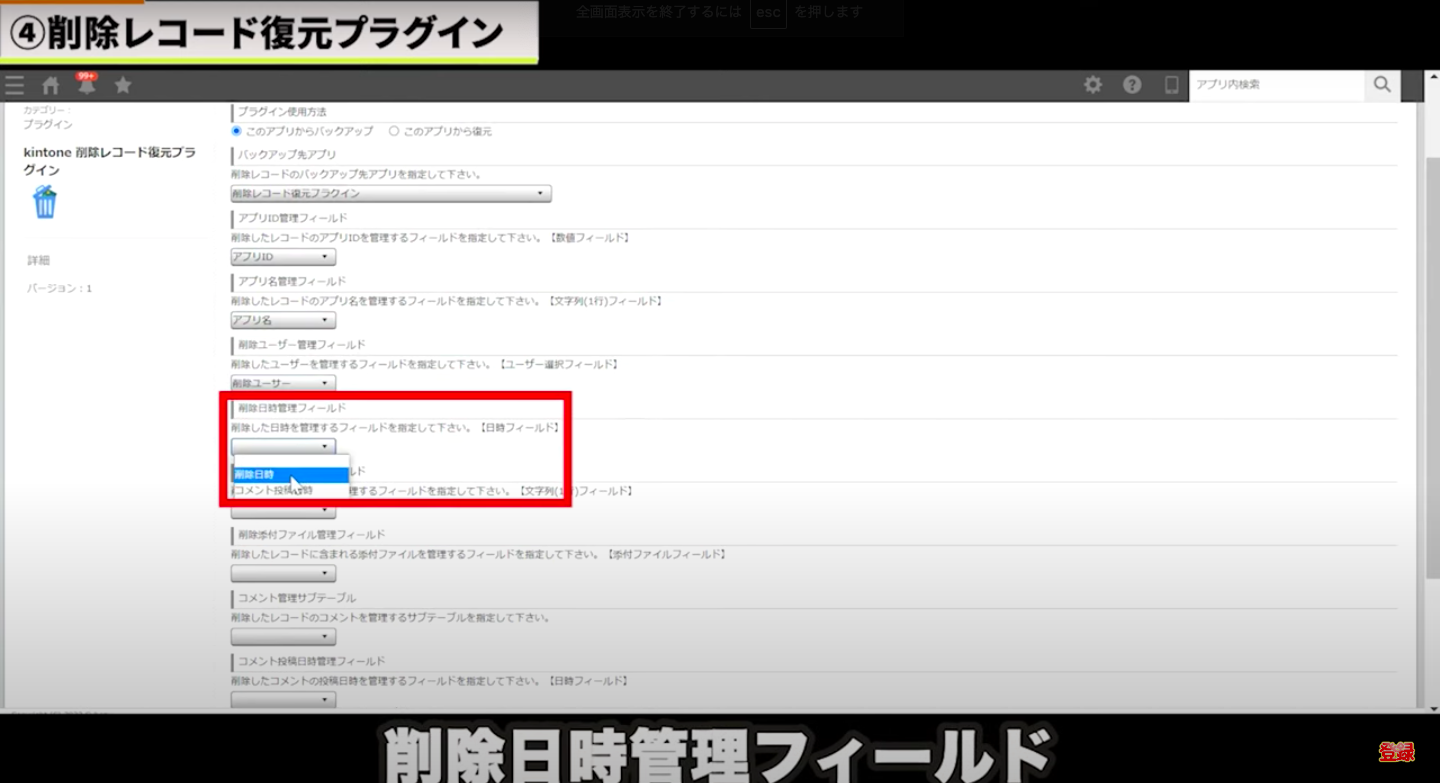Click the search magnifier icon
This screenshot has height=783, width=1440.
tap(1382, 85)
